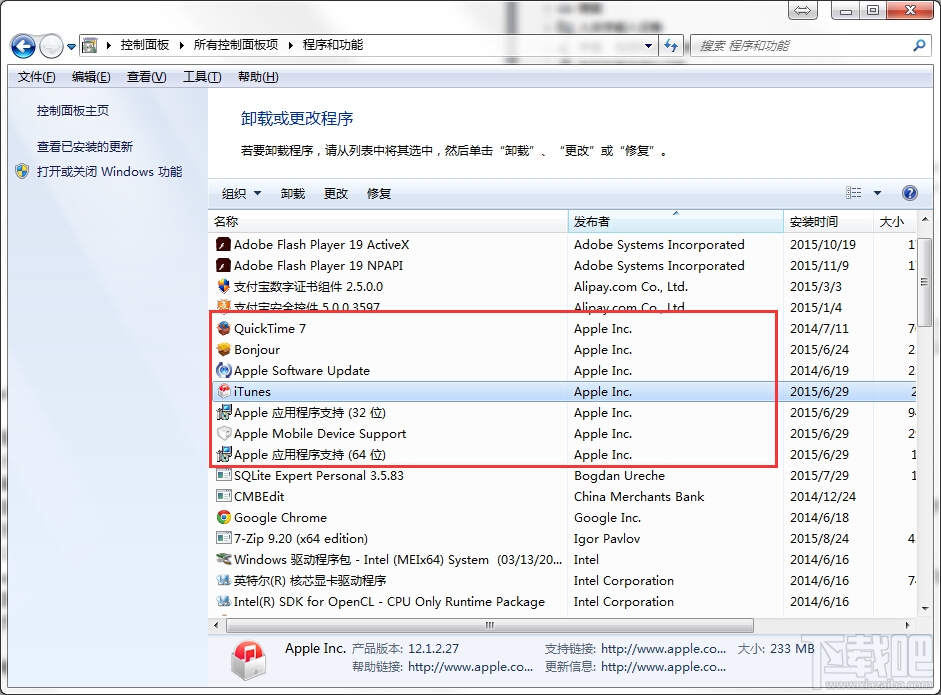Select the Apple Software Update icon
Screen dimensions: 941x695
coord(223,370)
